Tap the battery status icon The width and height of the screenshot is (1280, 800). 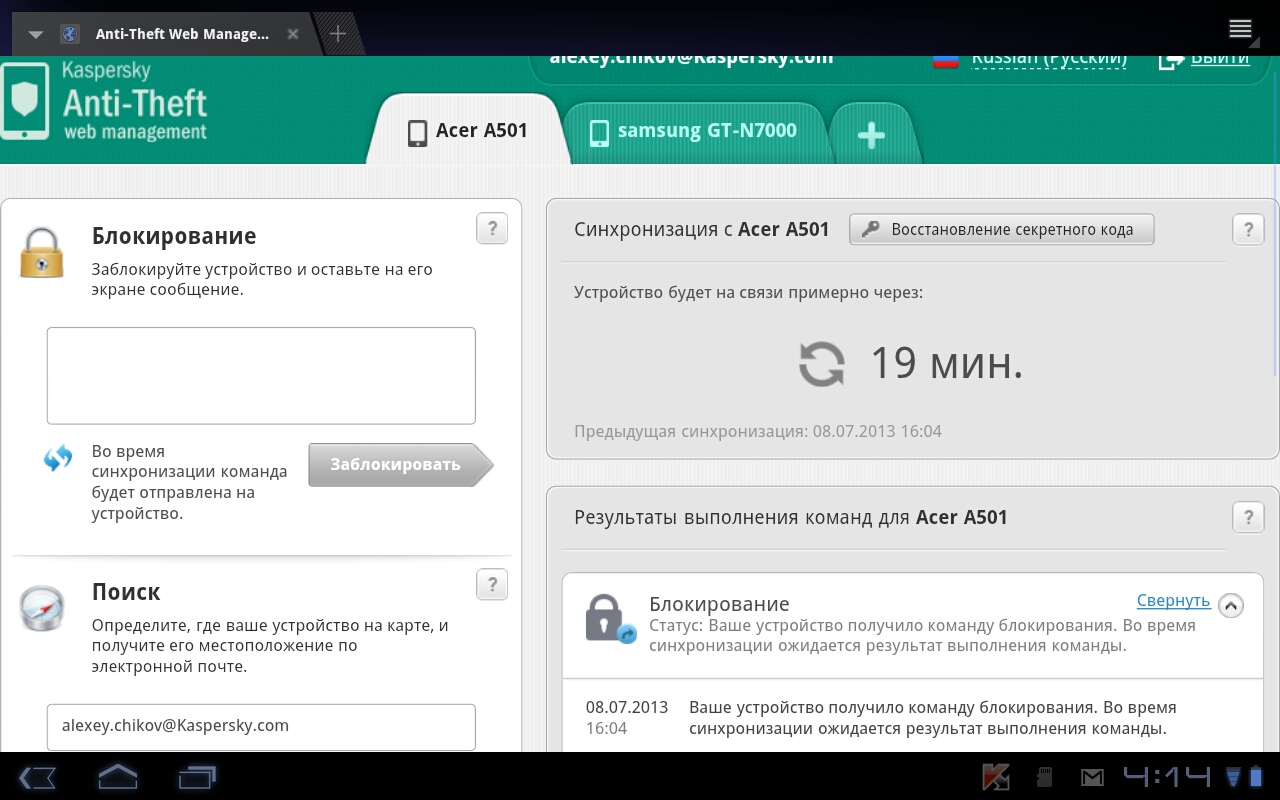1256,777
